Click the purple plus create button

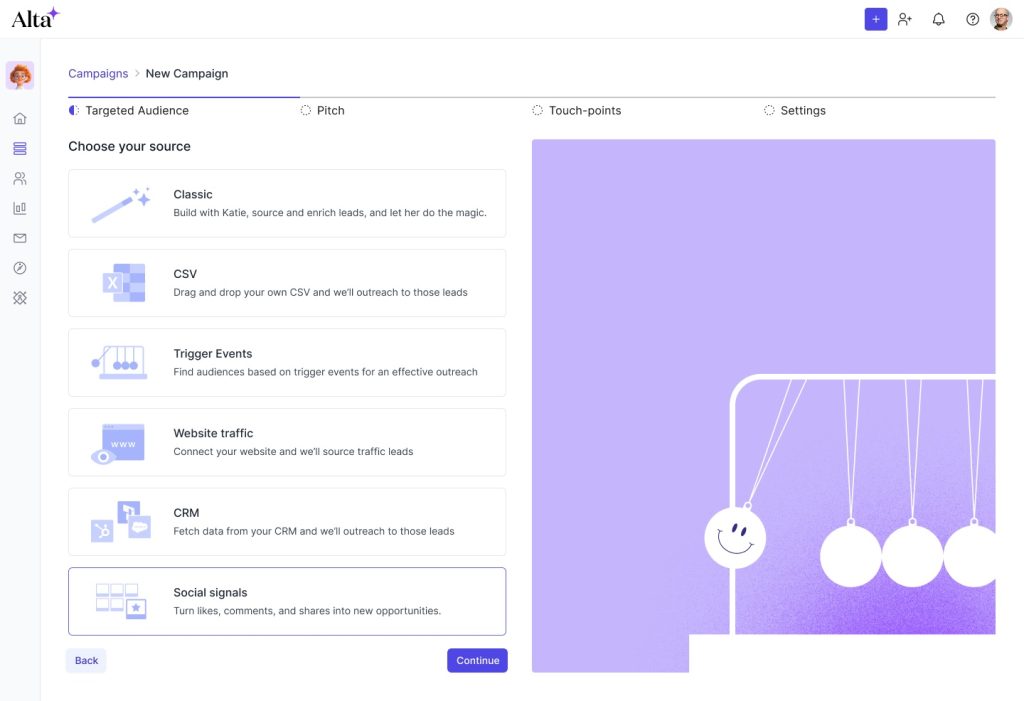875,19
